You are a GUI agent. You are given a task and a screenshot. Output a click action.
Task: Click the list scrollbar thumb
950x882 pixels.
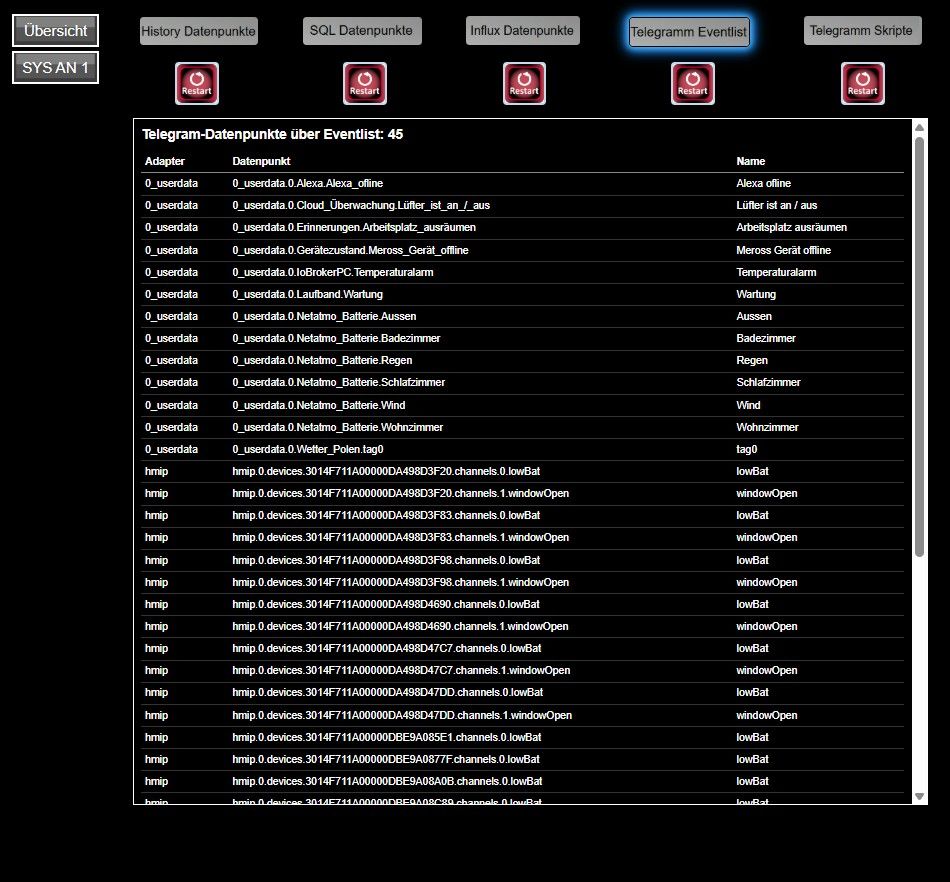click(919, 346)
